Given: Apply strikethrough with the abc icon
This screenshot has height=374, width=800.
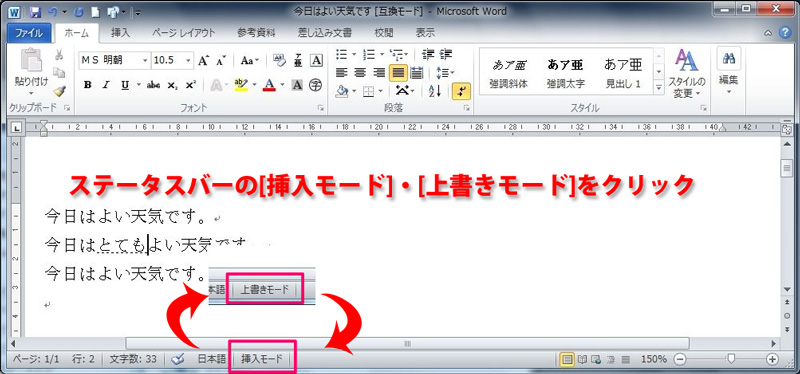Looking at the screenshot, I should click(x=153, y=85).
